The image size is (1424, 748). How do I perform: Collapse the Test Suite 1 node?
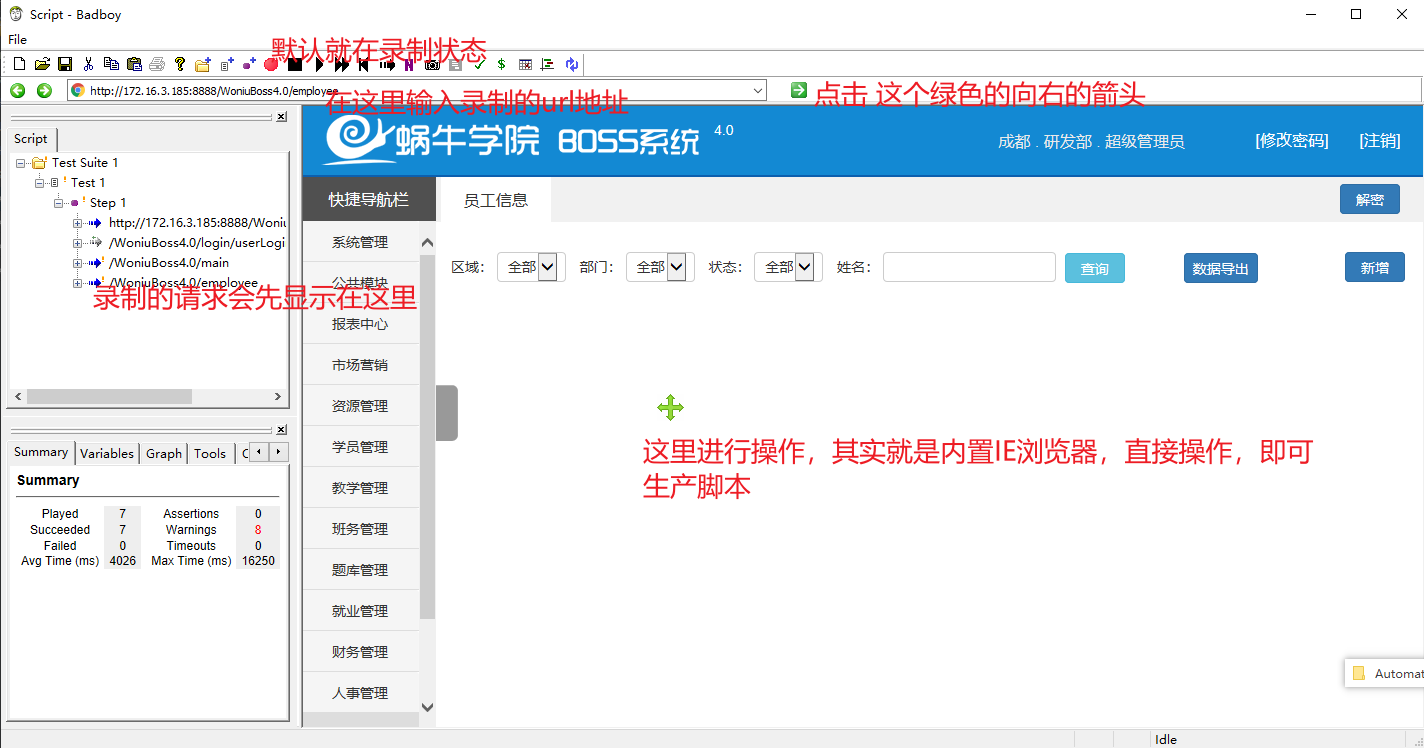[x=21, y=163]
